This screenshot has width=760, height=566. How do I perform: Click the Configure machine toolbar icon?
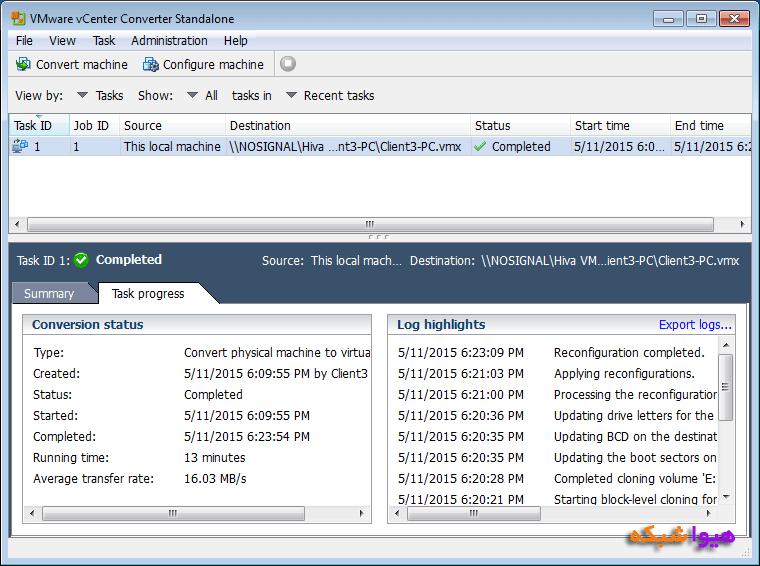pos(150,64)
